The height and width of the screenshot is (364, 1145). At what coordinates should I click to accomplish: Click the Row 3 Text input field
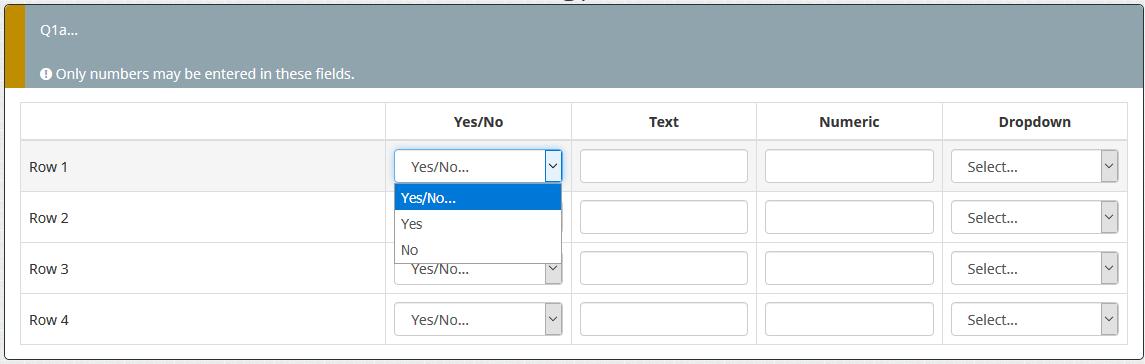(664, 268)
